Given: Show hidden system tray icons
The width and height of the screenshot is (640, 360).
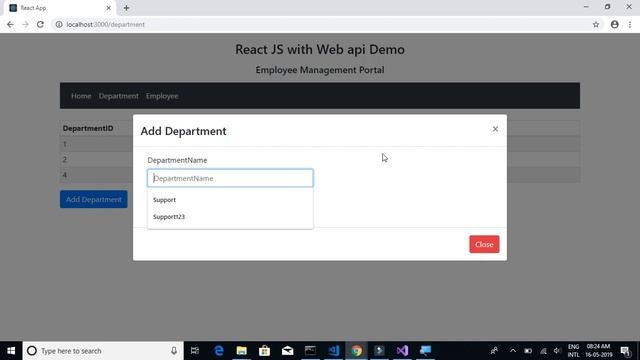Looking at the screenshot, I should [x=513, y=351].
